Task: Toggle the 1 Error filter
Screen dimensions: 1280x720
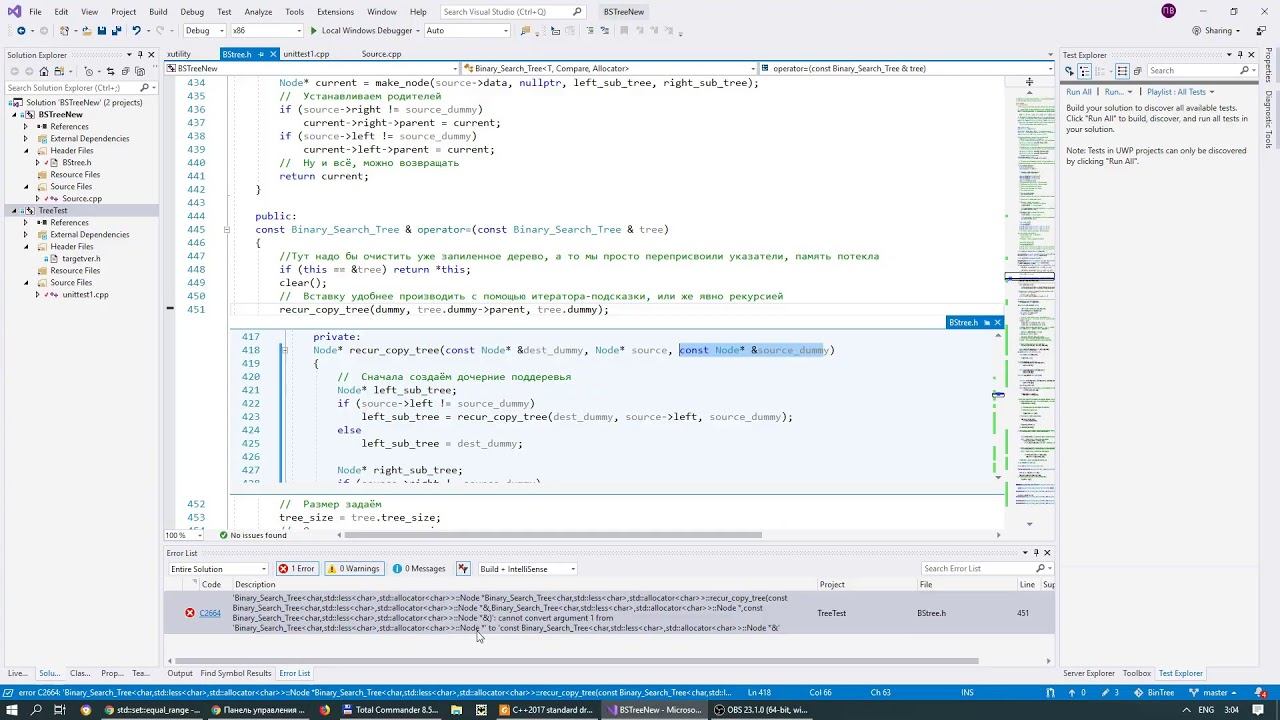Action: (x=296, y=569)
